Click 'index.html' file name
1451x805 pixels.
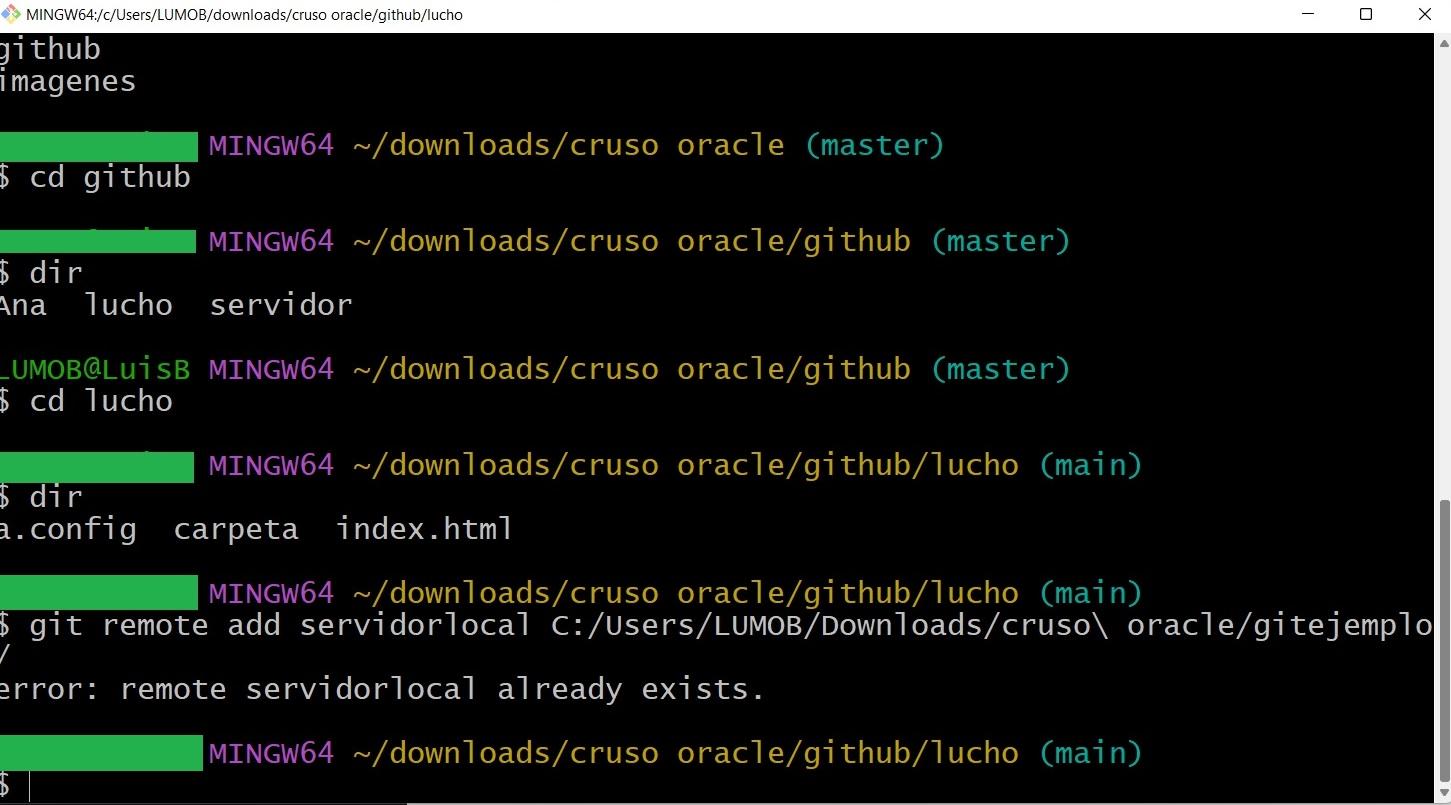point(424,529)
